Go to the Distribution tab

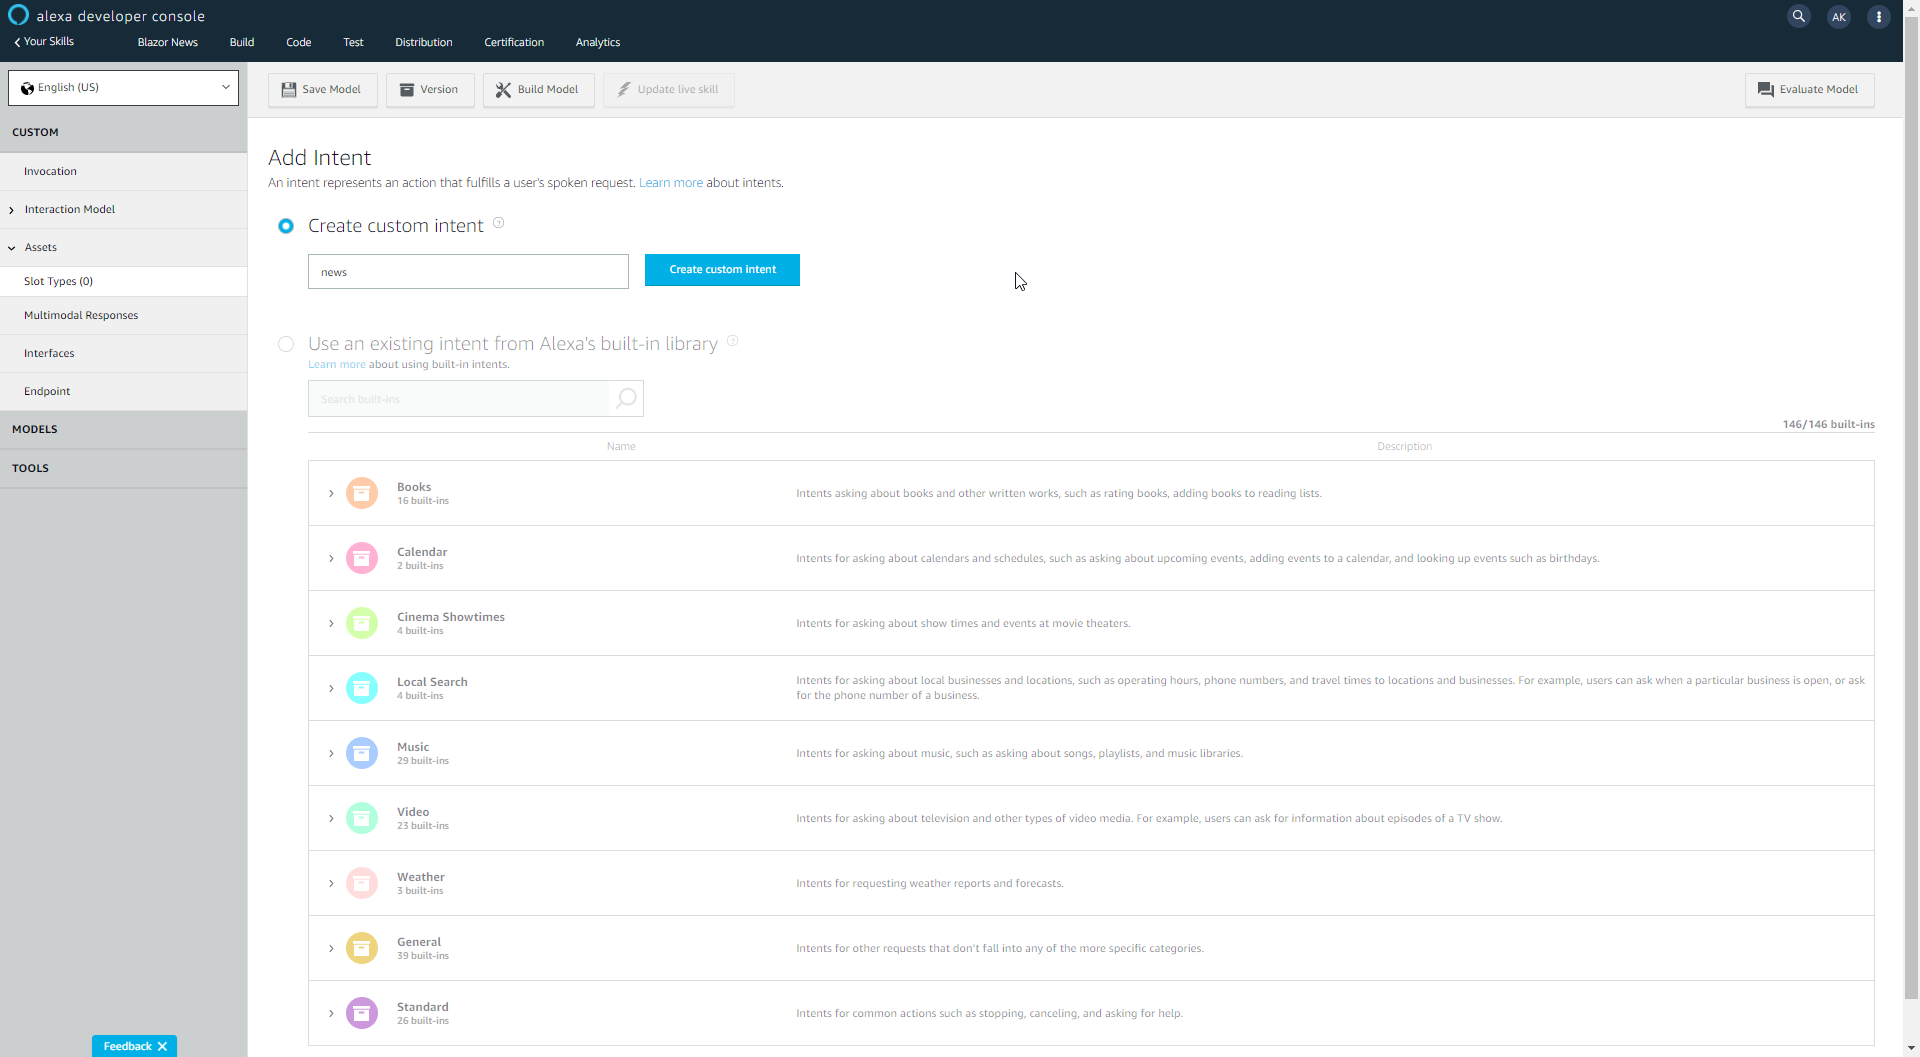coord(424,42)
